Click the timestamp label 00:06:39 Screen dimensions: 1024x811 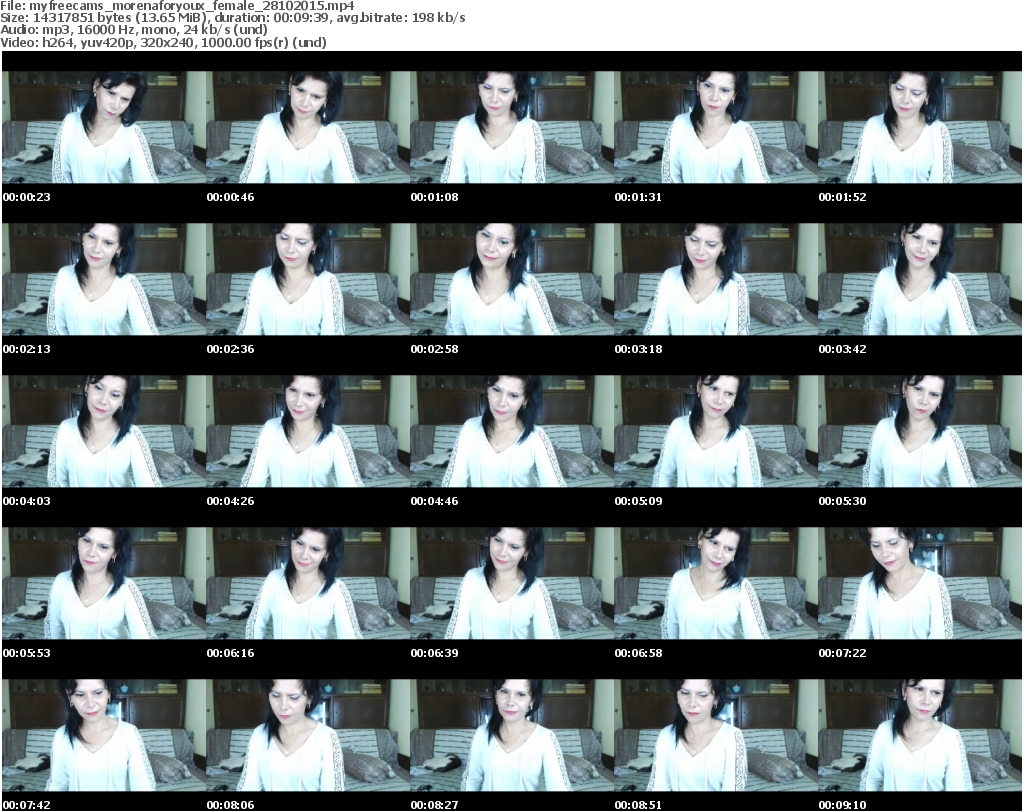(434, 653)
